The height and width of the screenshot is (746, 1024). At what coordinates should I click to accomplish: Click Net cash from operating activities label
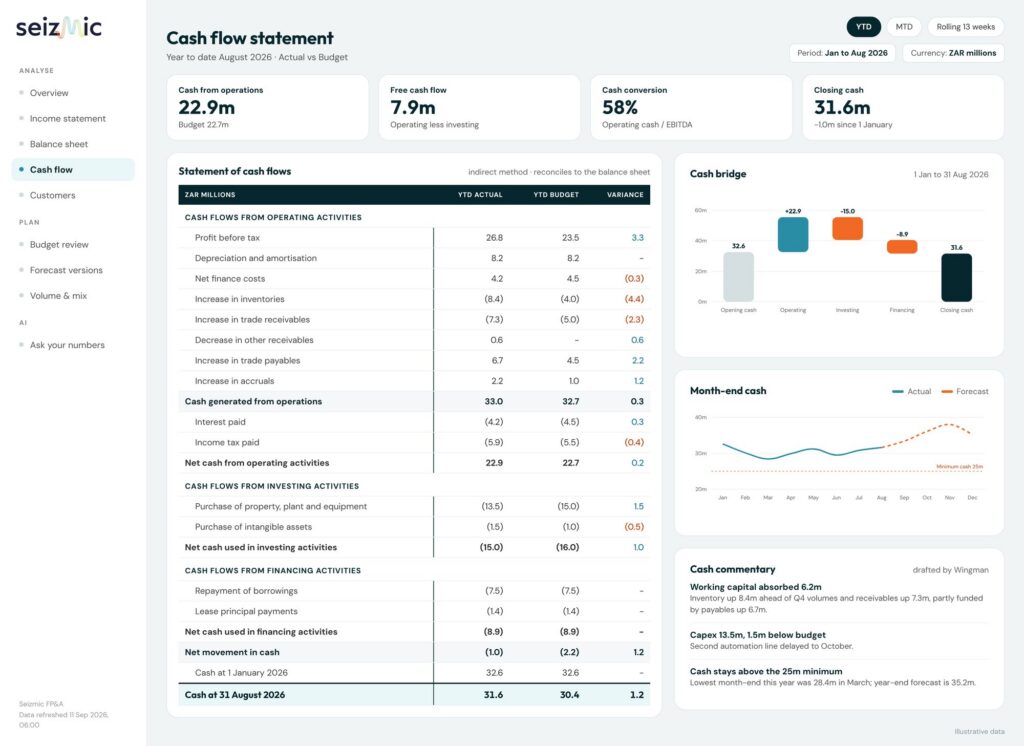(x=257, y=462)
